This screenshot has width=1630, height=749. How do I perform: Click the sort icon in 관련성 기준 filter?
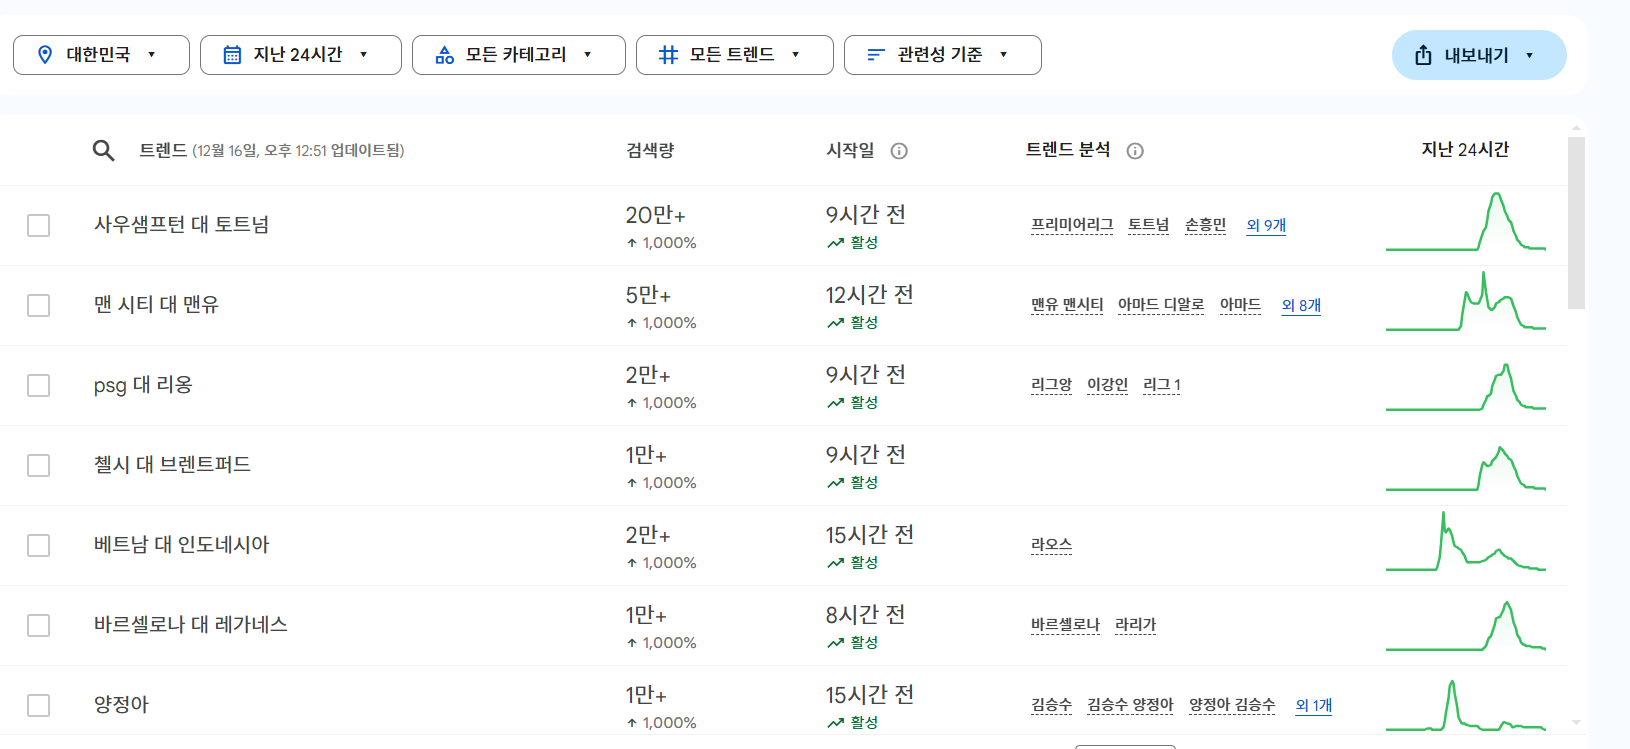[x=876, y=55]
